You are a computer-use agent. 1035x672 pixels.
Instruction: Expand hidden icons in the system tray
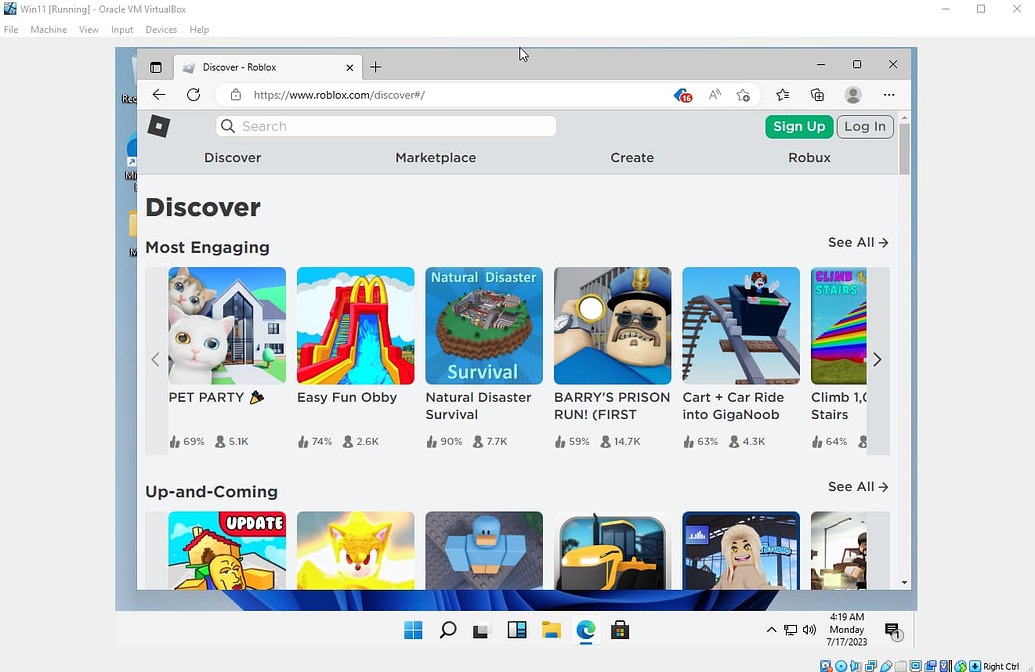pos(771,630)
